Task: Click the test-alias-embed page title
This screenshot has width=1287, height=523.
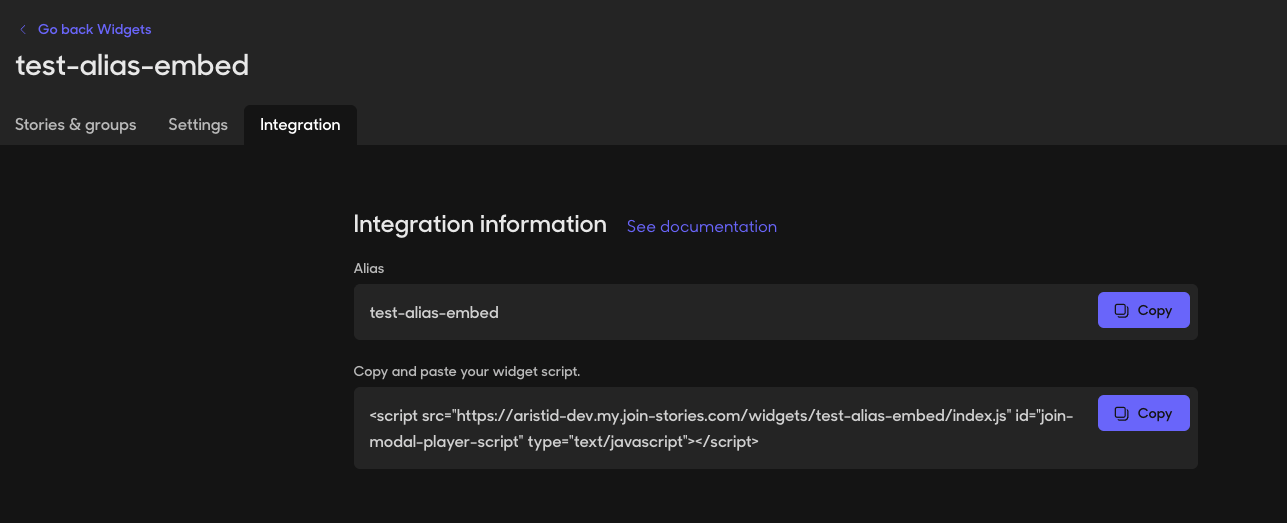Action: pyautogui.click(x=132, y=66)
